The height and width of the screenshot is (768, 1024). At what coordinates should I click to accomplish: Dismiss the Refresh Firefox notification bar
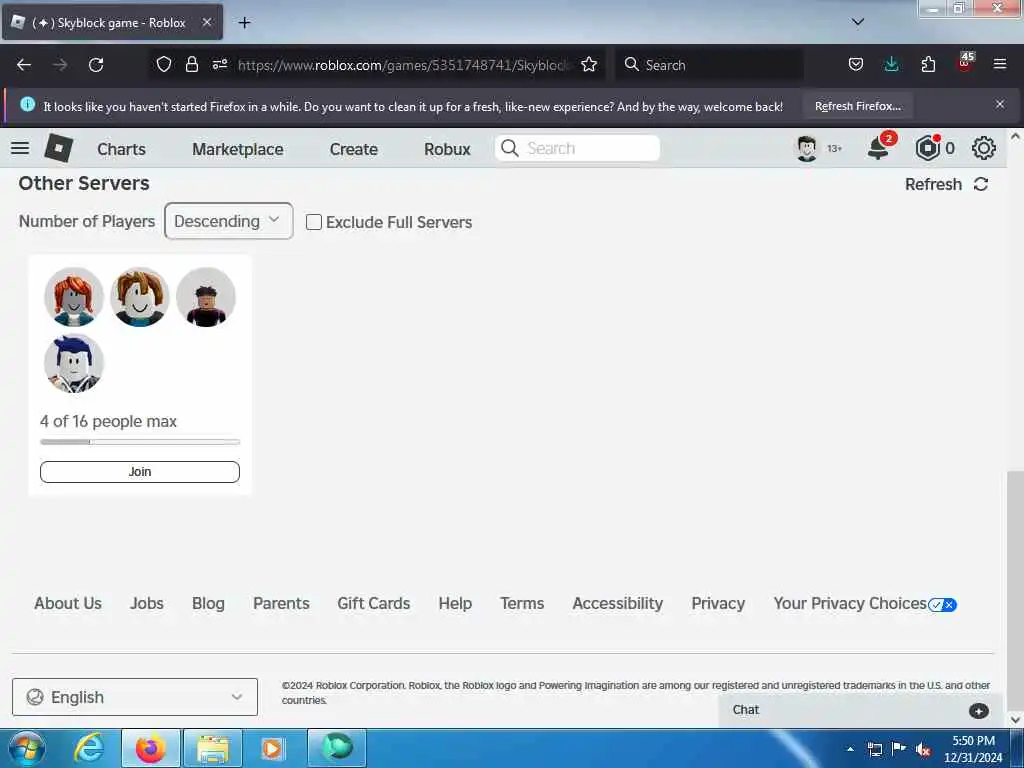[1000, 104]
